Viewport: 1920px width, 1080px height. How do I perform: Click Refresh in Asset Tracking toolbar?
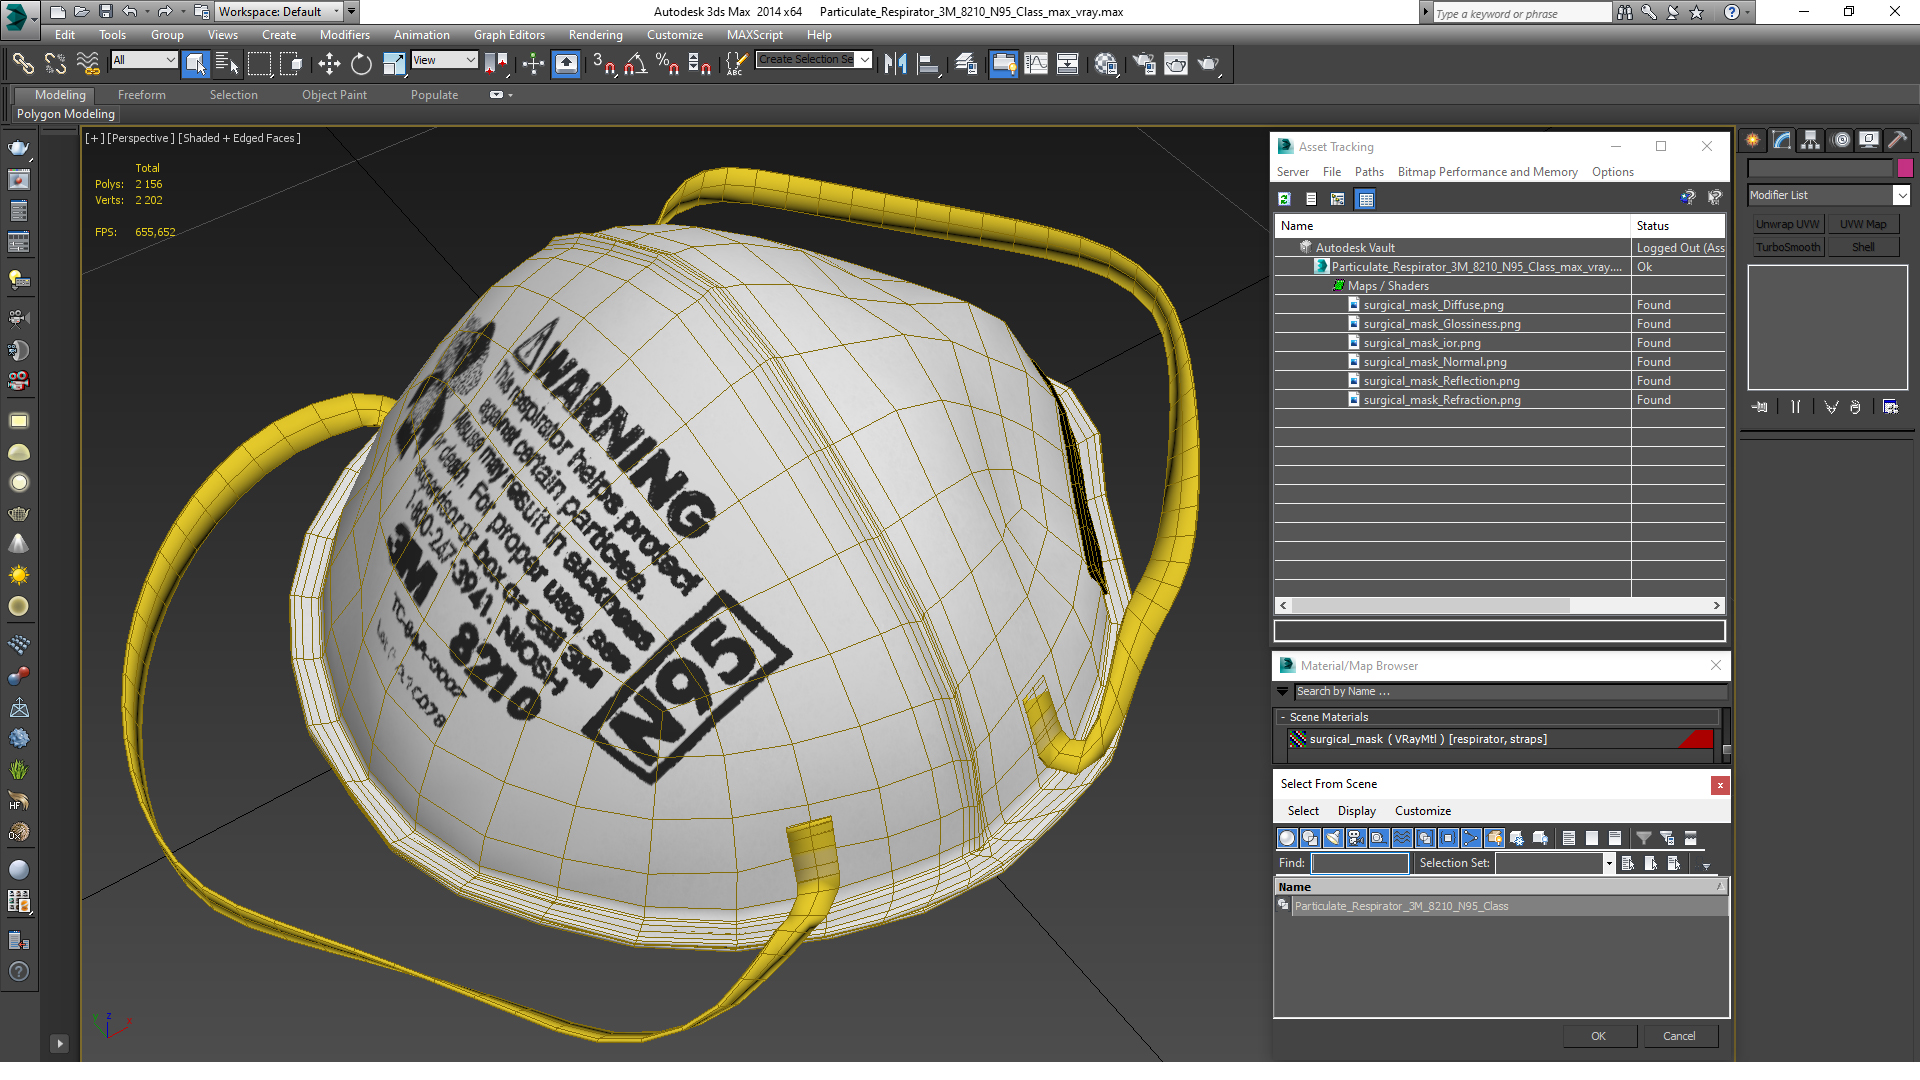coord(1285,199)
